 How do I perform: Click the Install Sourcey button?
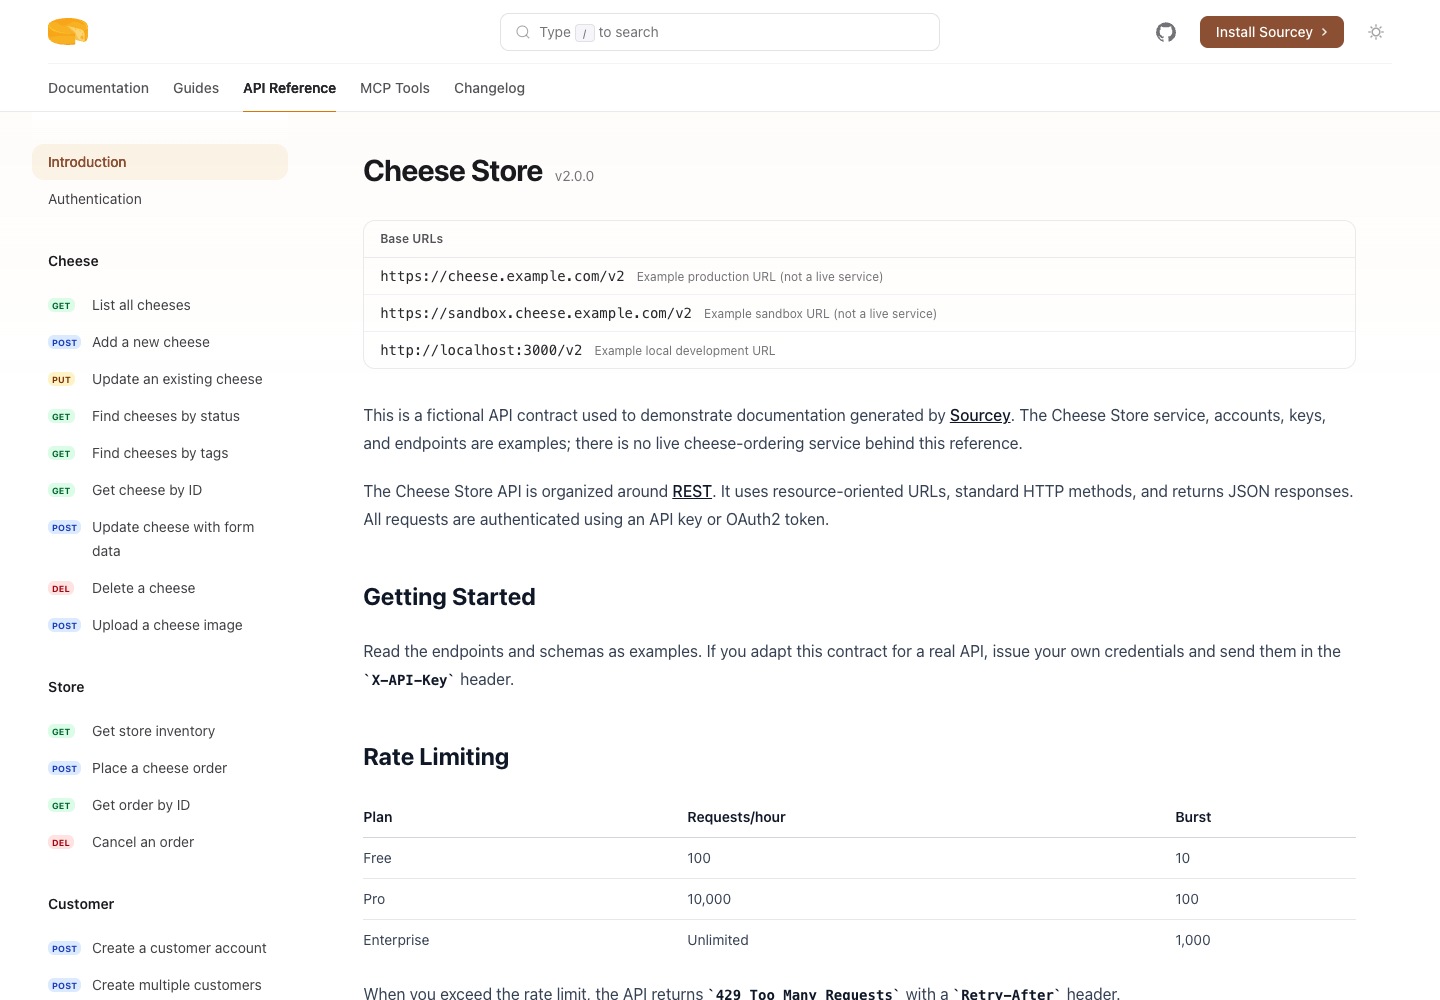click(x=1272, y=32)
